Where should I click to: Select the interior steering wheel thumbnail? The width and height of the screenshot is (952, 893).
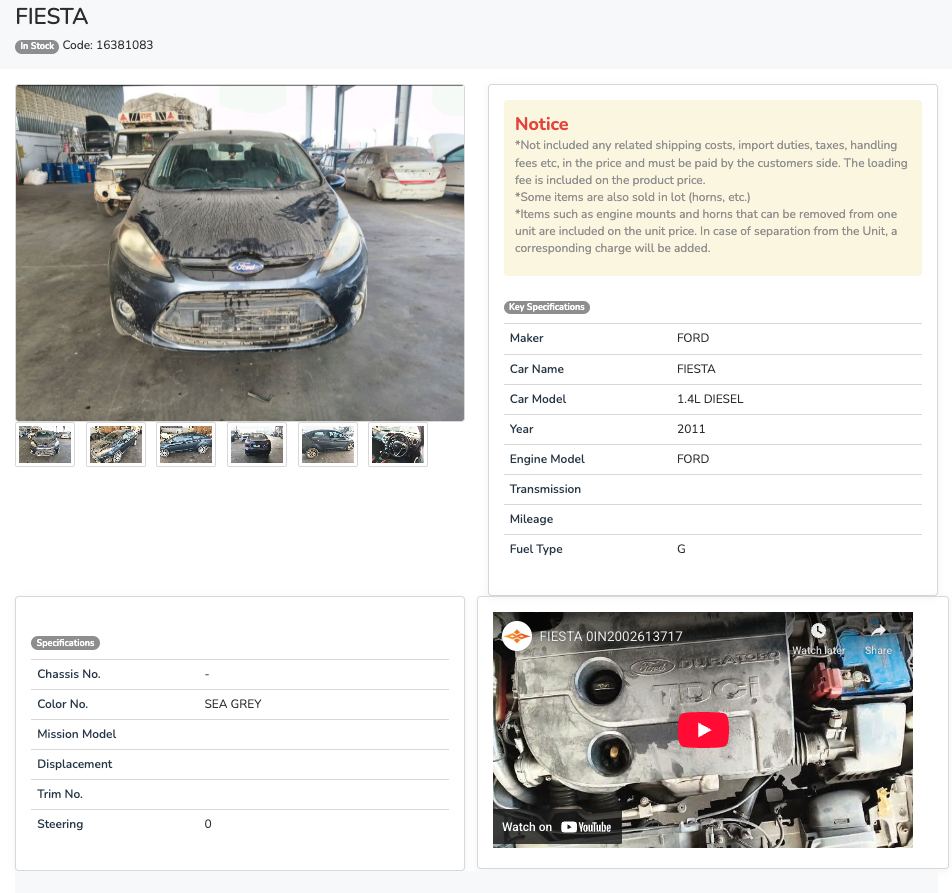398,444
